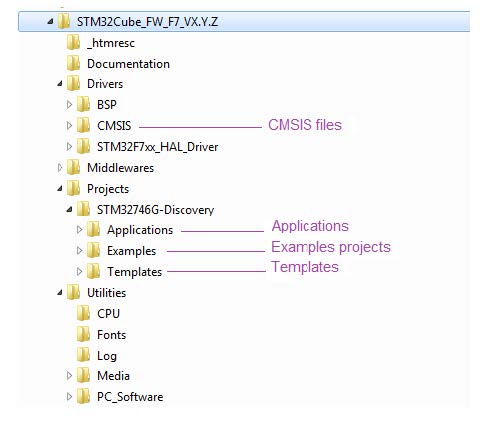This screenshot has height=432, width=491.
Task: Click the PC_Software folder icon
Action: click(83, 397)
